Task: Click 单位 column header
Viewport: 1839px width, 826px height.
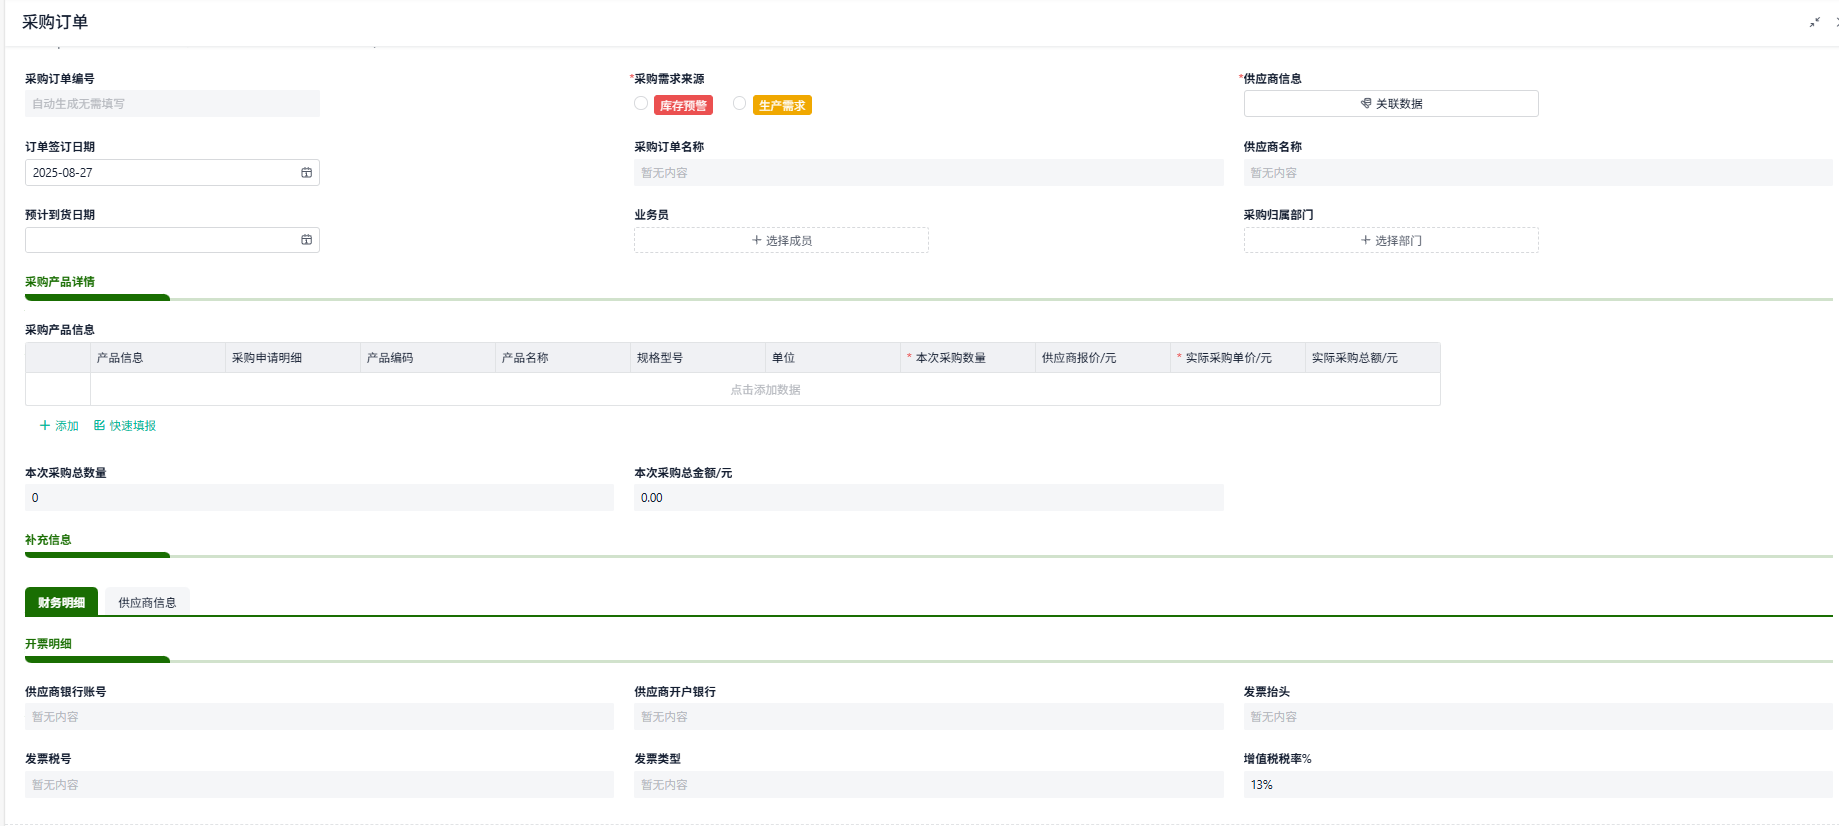Action: tap(833, 358)
